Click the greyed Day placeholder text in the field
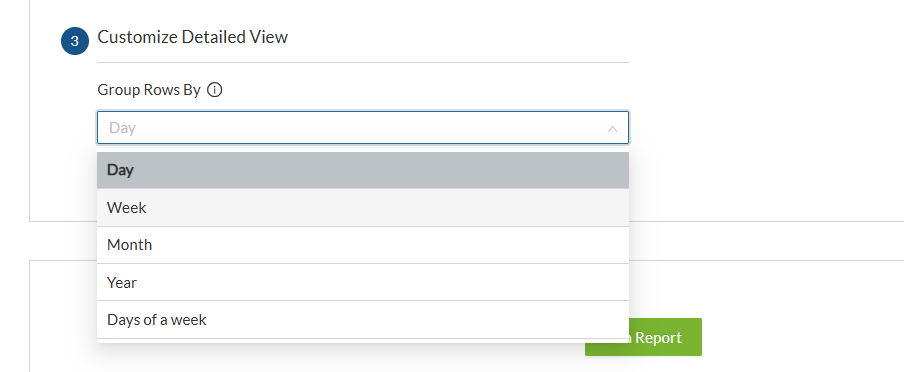Image resolution: width=904 pixels, height=372 pixels. coord(122,127)
